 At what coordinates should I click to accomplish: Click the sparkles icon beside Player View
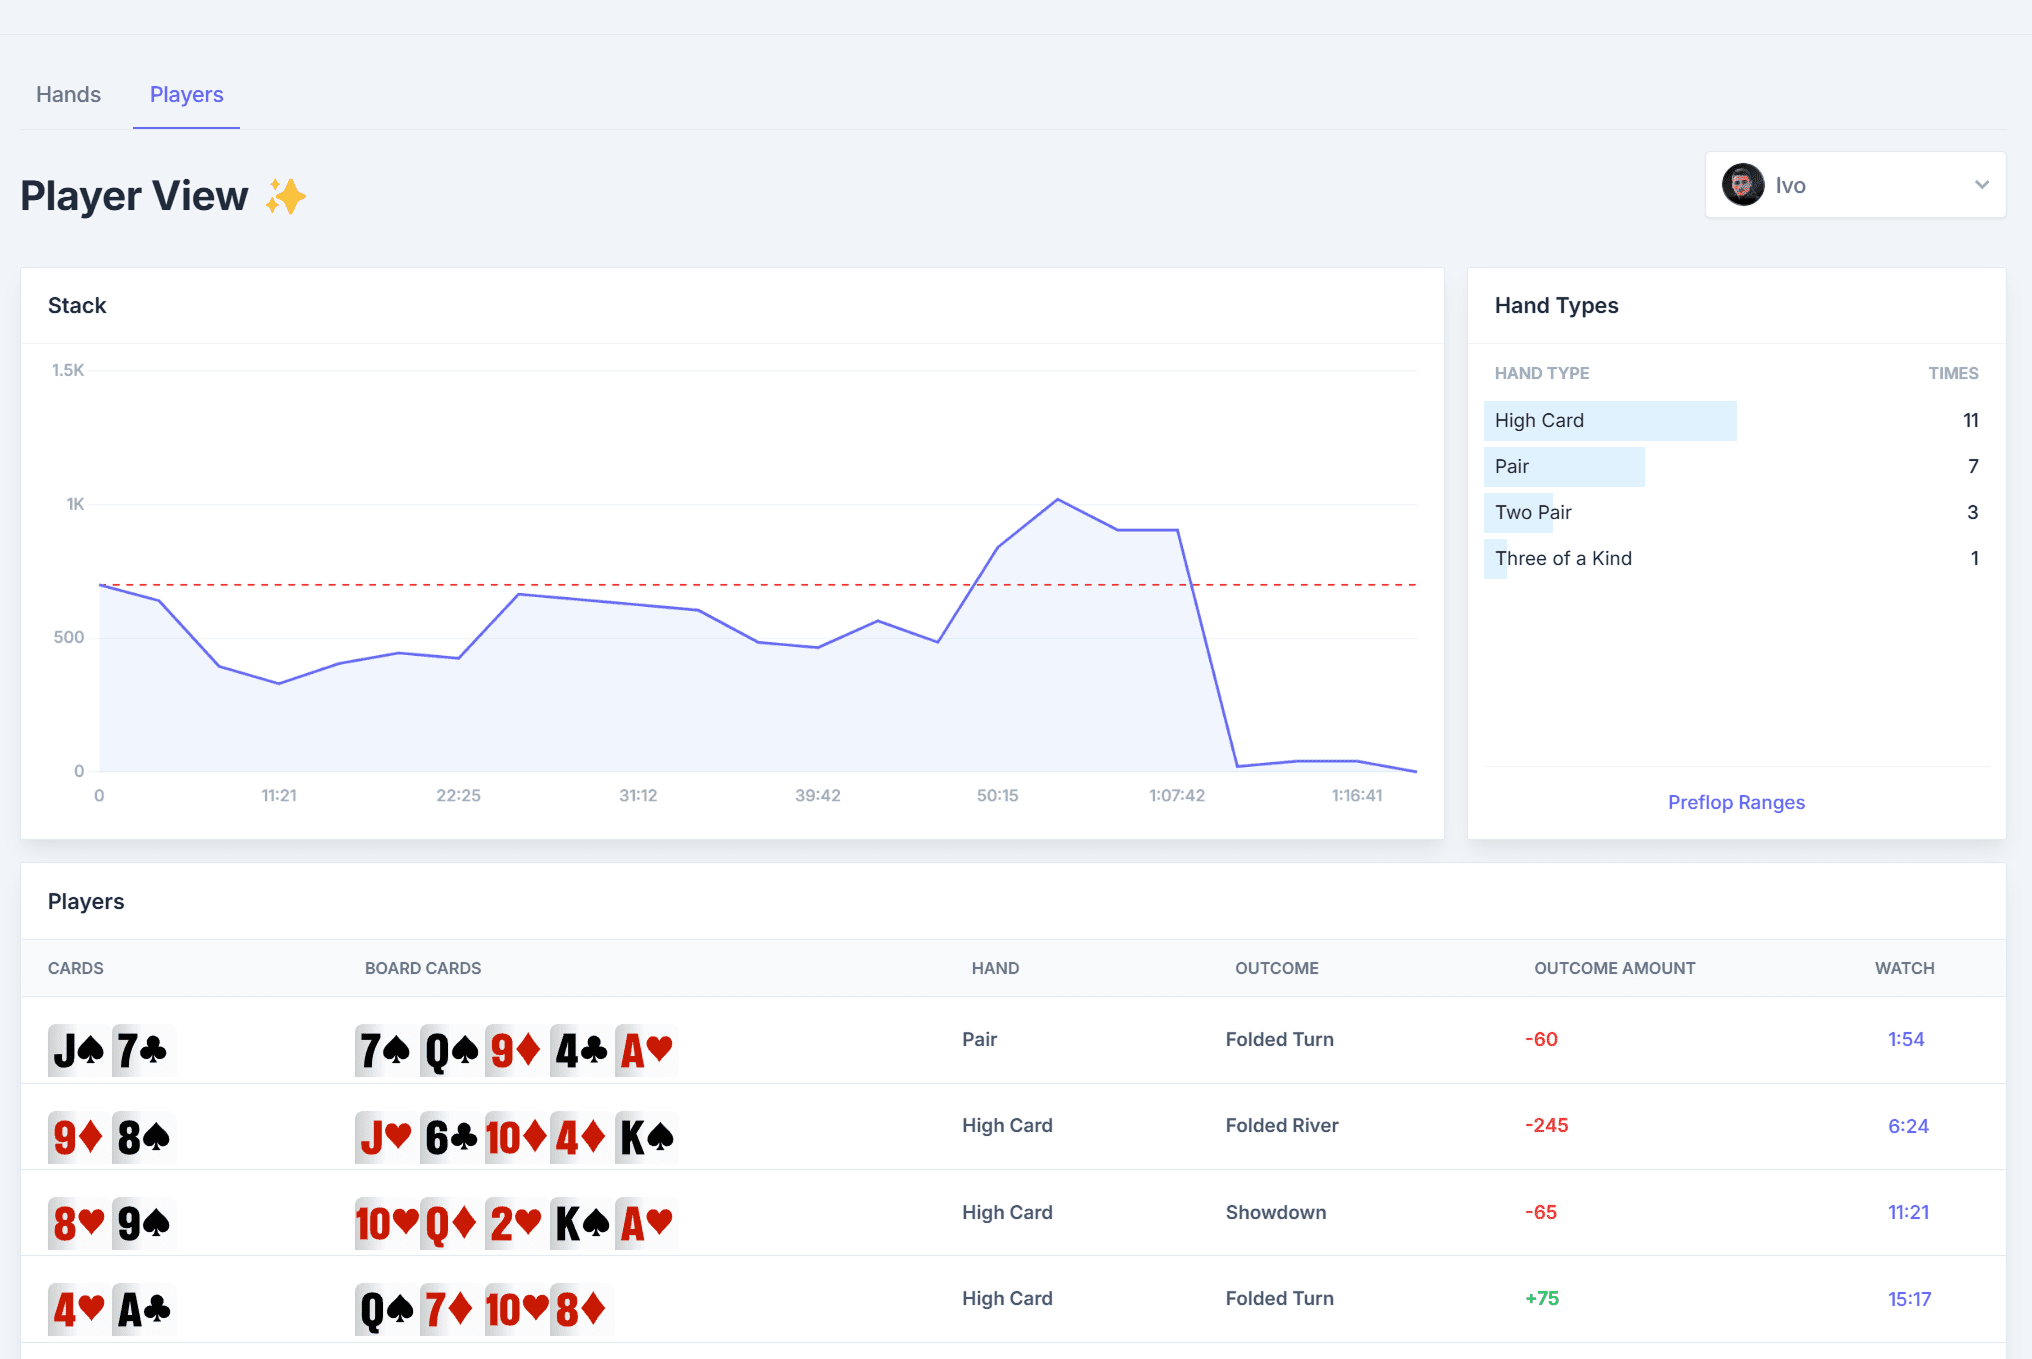[286, 196]
